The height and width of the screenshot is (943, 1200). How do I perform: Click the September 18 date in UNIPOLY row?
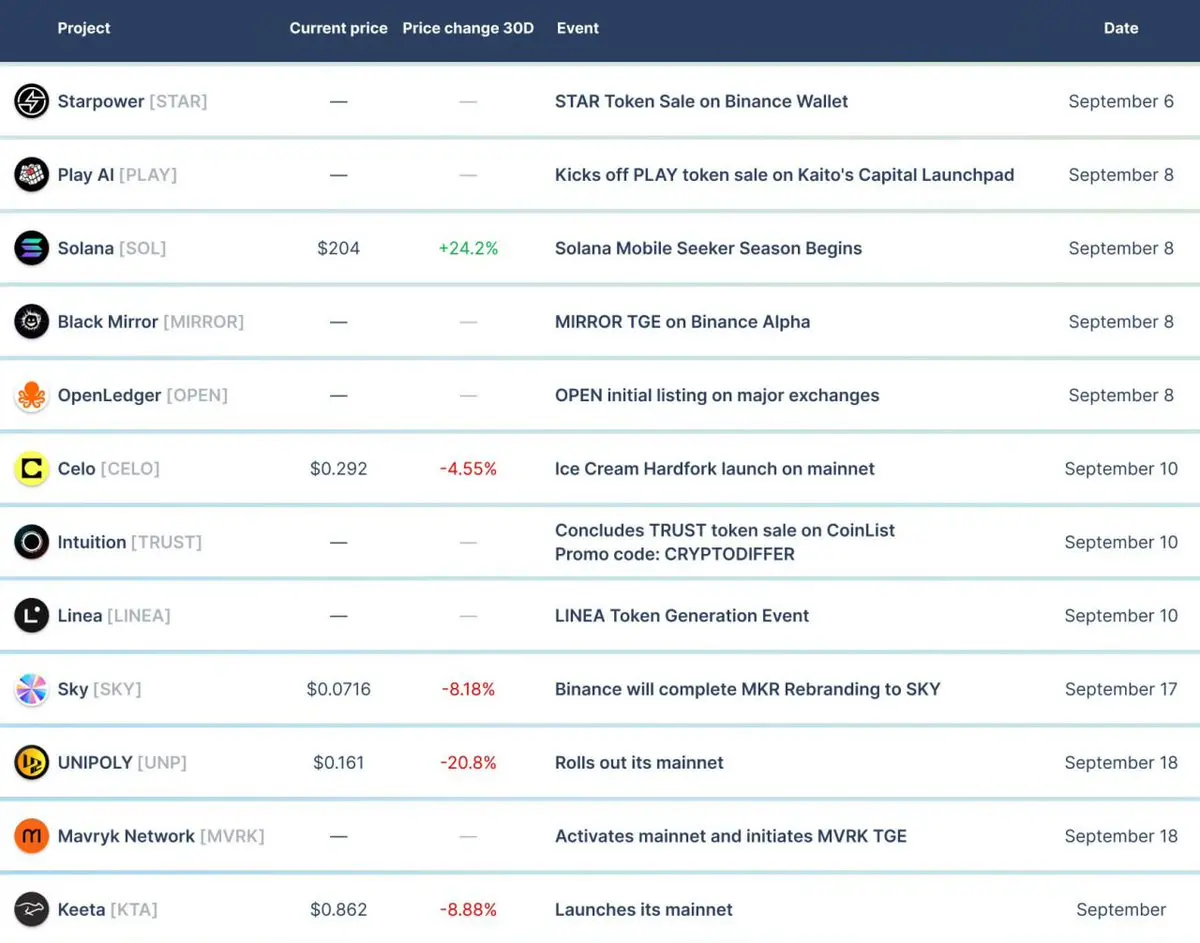pyautogui.click(x=1121, y=763)
